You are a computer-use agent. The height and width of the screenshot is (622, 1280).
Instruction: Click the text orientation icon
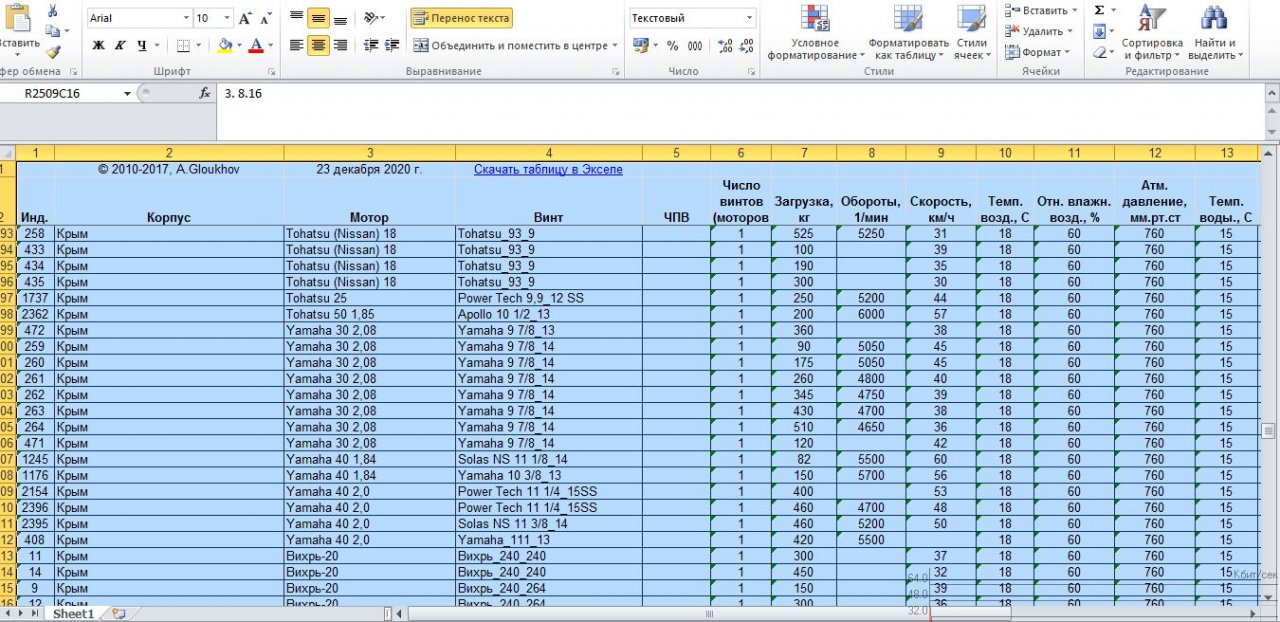point(371,18)
